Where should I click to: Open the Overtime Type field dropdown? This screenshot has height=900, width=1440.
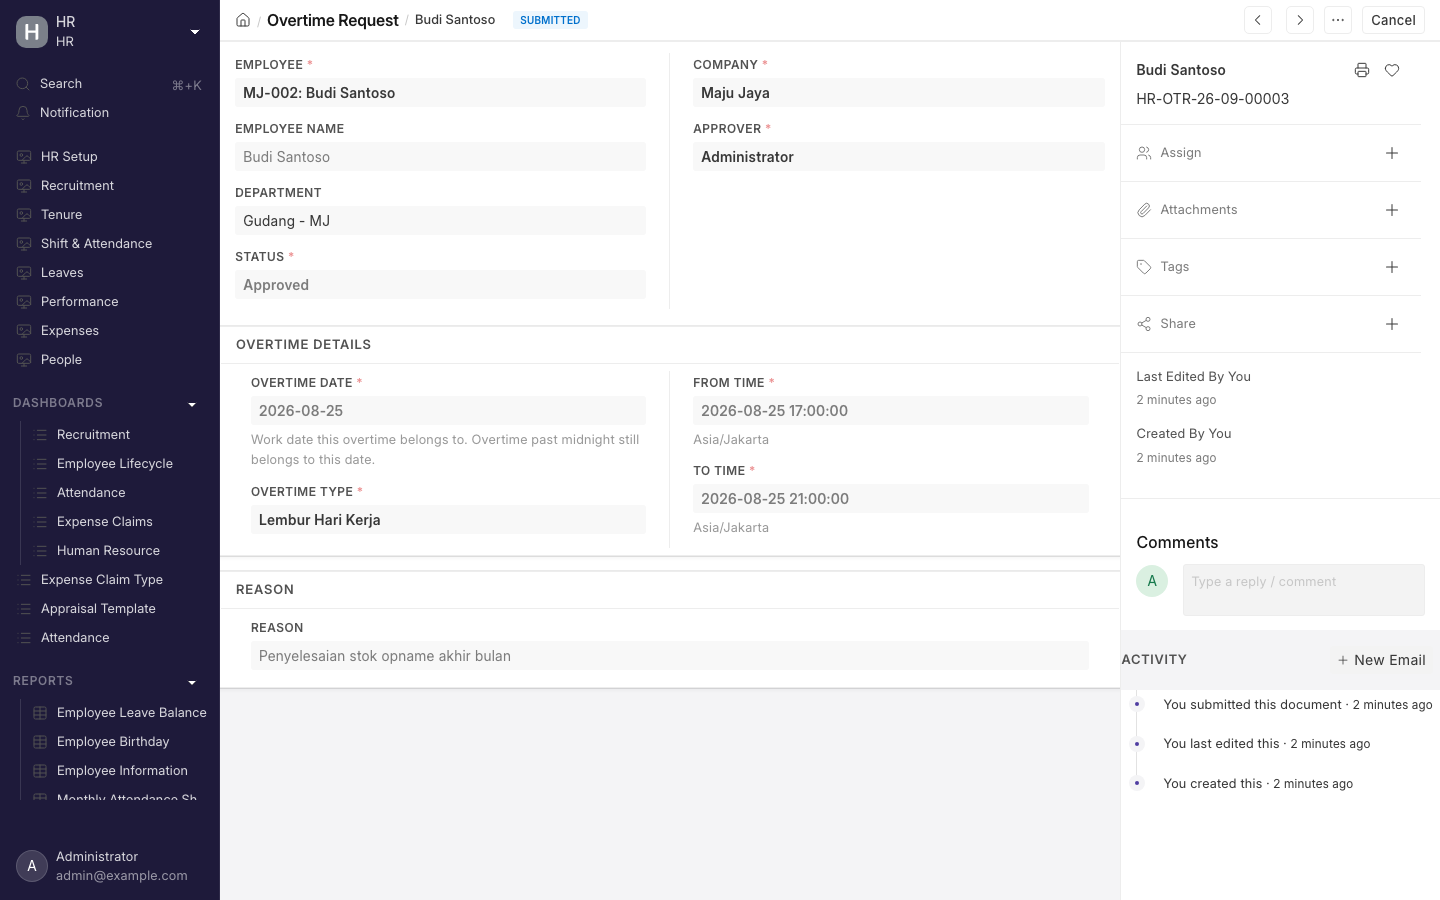tap(448, 520)
